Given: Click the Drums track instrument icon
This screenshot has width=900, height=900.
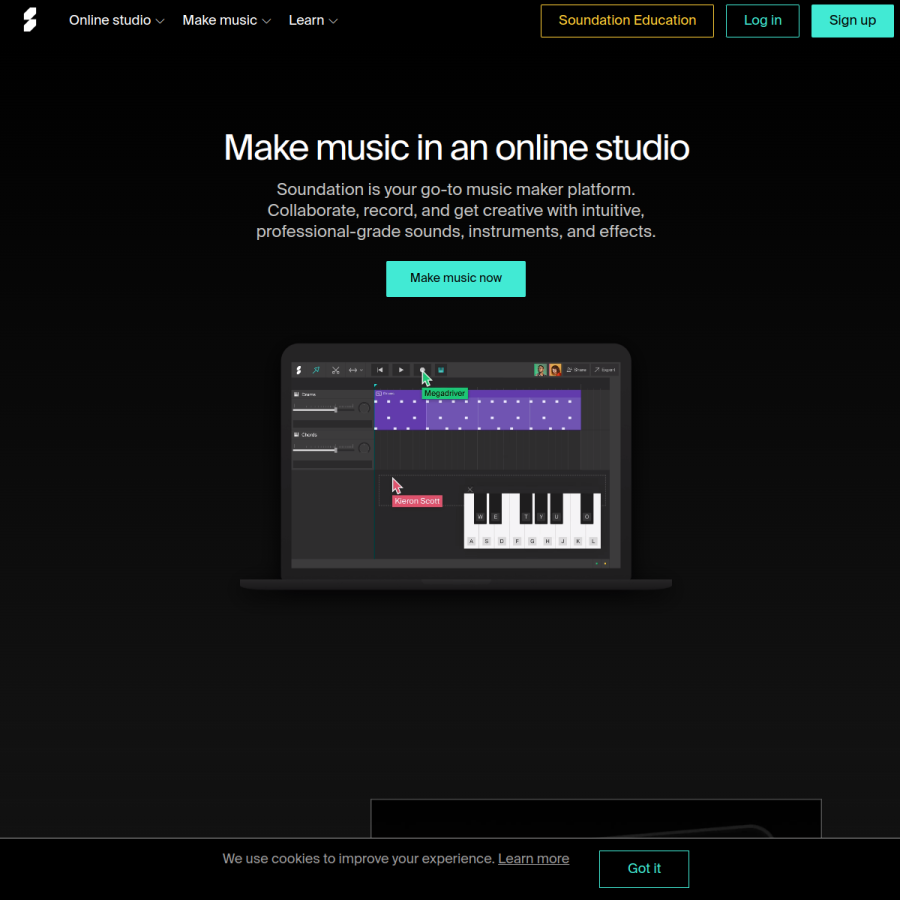Looking at the screenshot, I should [x=297, y=394].
